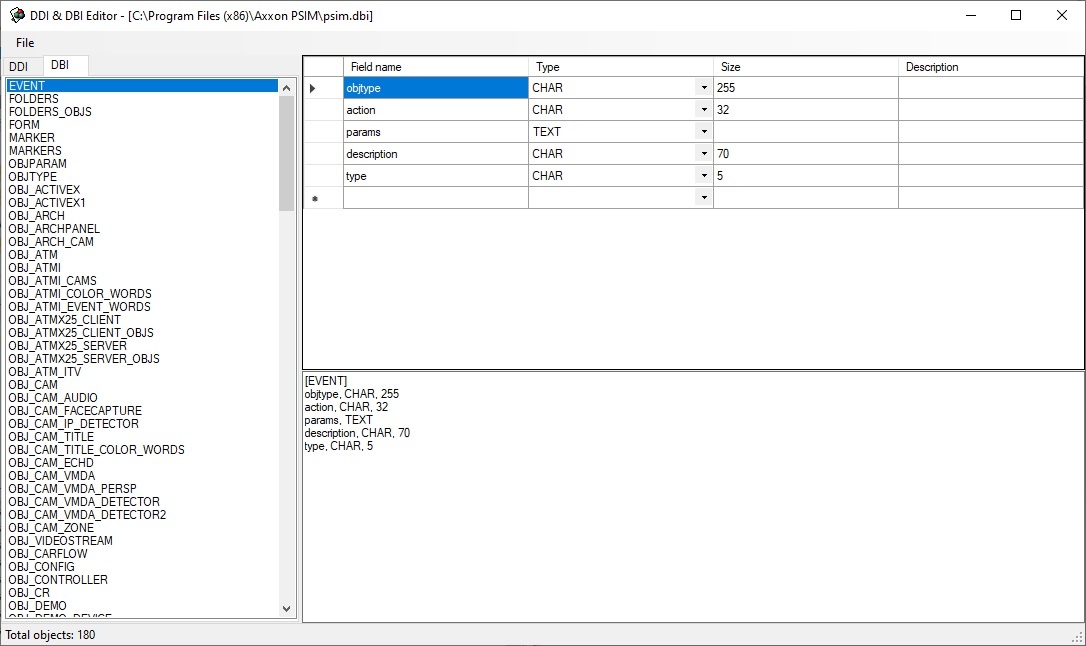
Task: Select row header arrow for objtype row
Action: 313,88
